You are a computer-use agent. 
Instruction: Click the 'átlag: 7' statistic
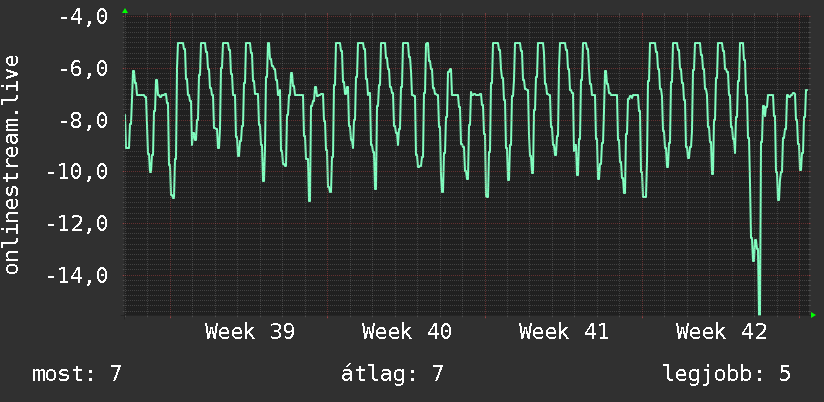click(392, 374)
